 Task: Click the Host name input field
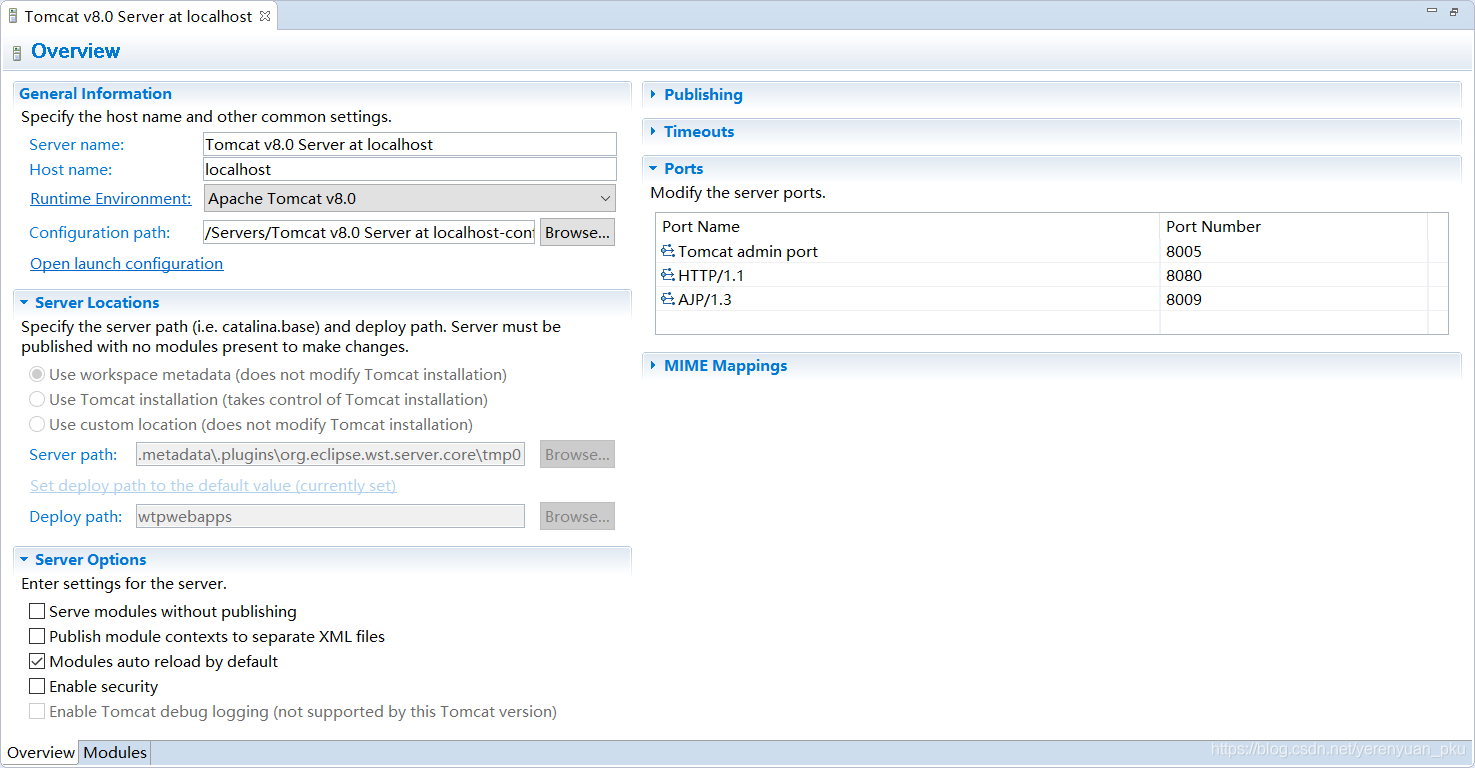coord(410,169)
